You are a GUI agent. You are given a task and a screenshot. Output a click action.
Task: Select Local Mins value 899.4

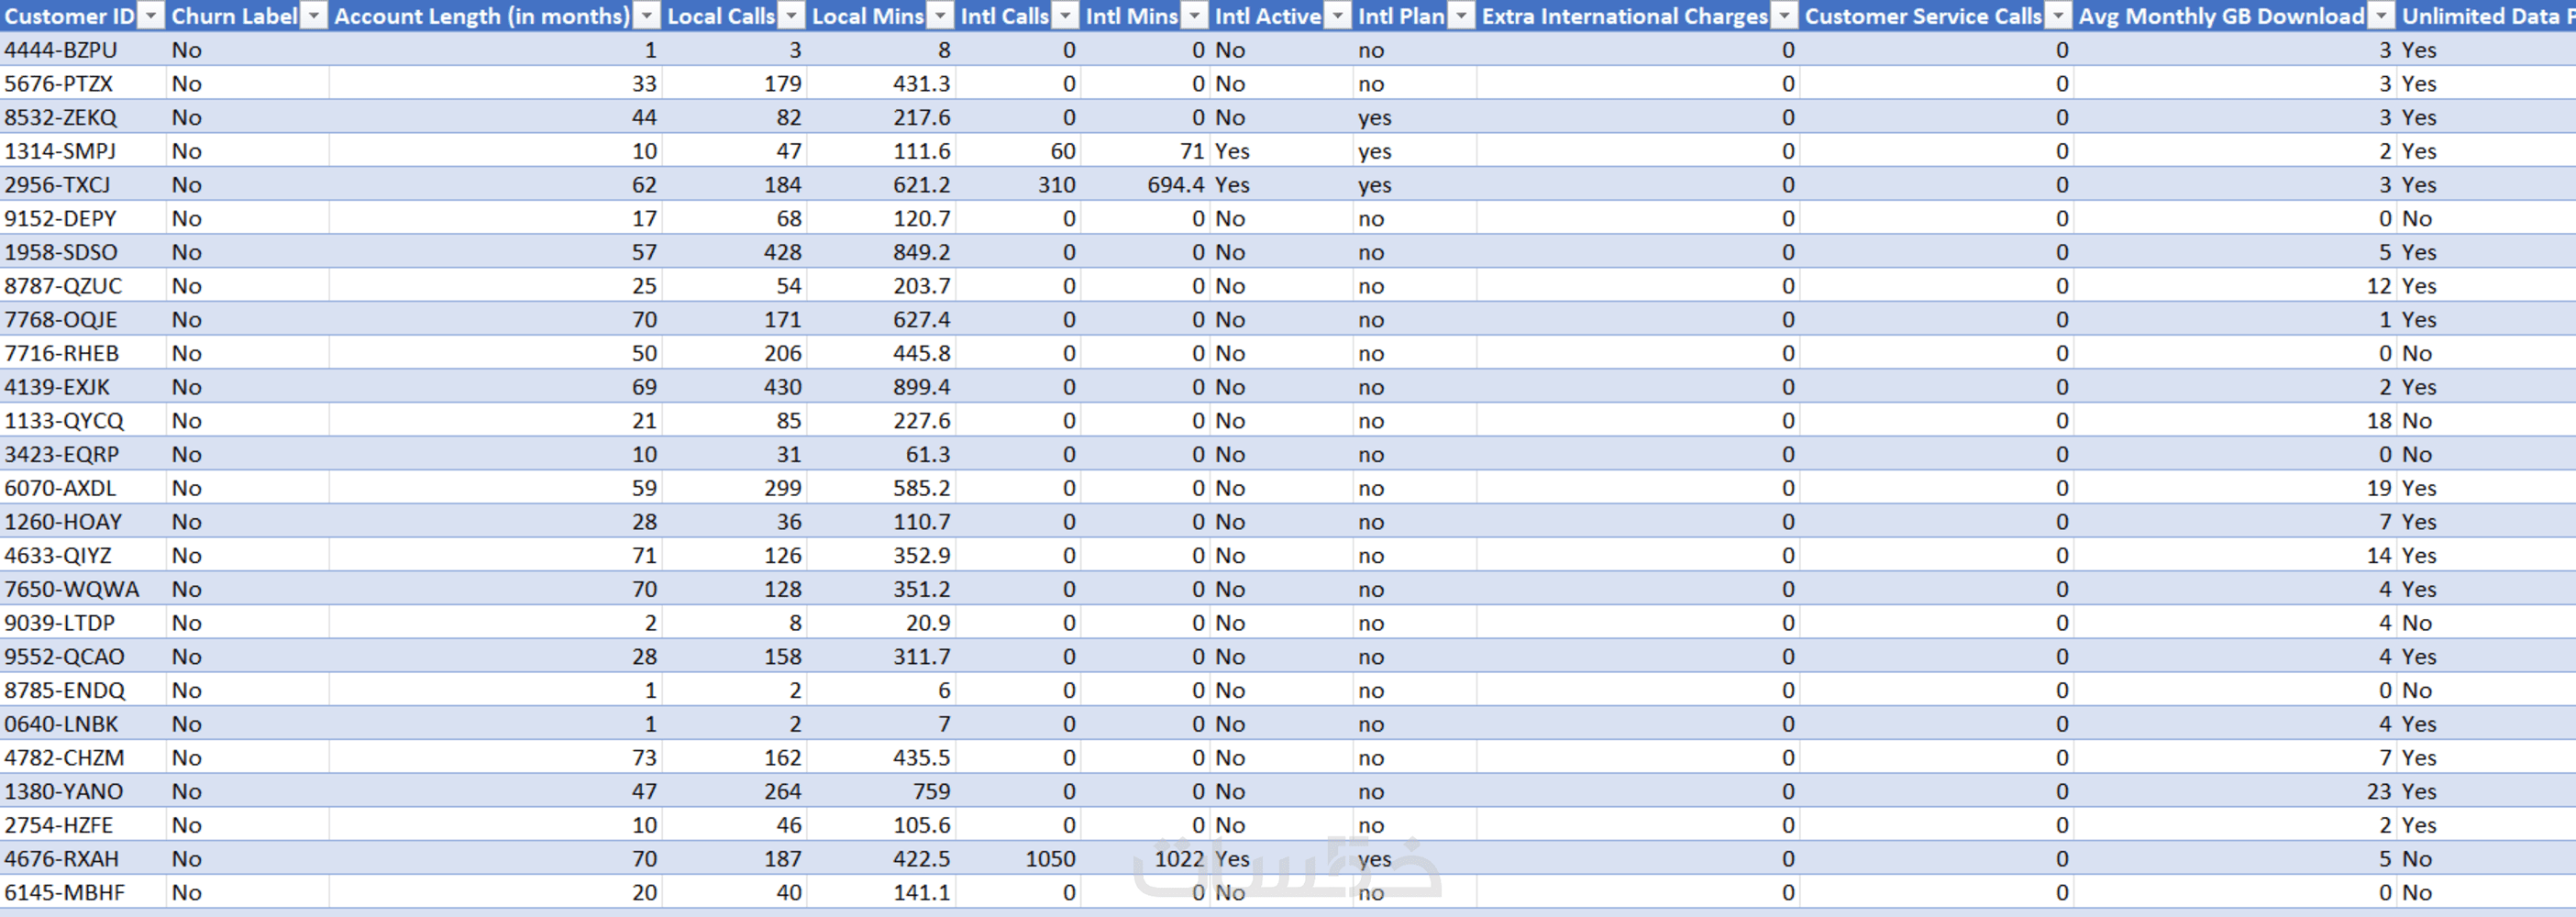(x=881, y=387)
